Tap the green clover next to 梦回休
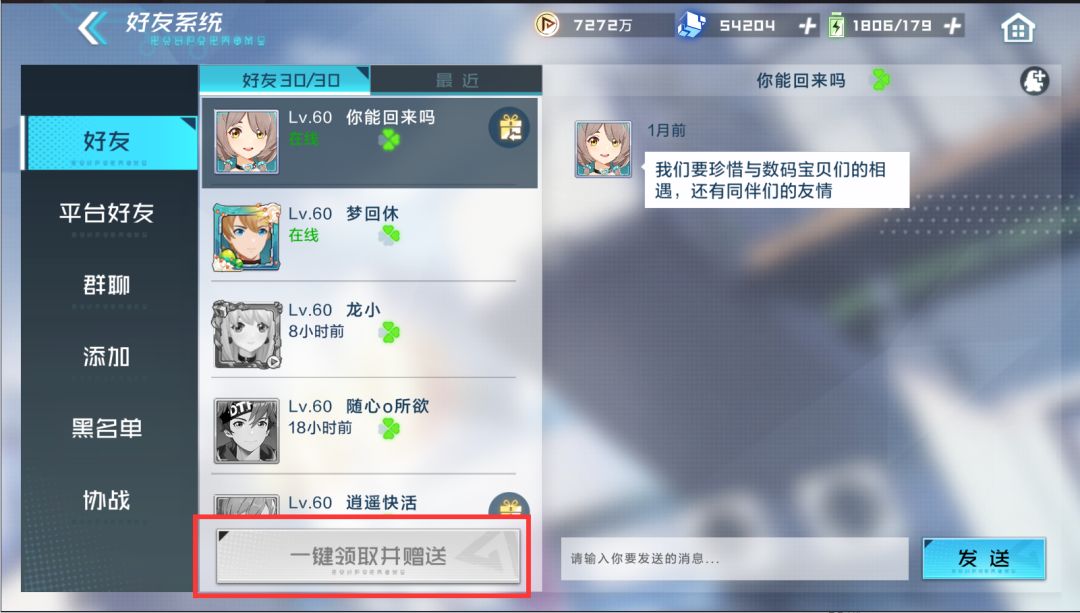This screenshot has height=613, width=1080. click(x=389, y=236)
